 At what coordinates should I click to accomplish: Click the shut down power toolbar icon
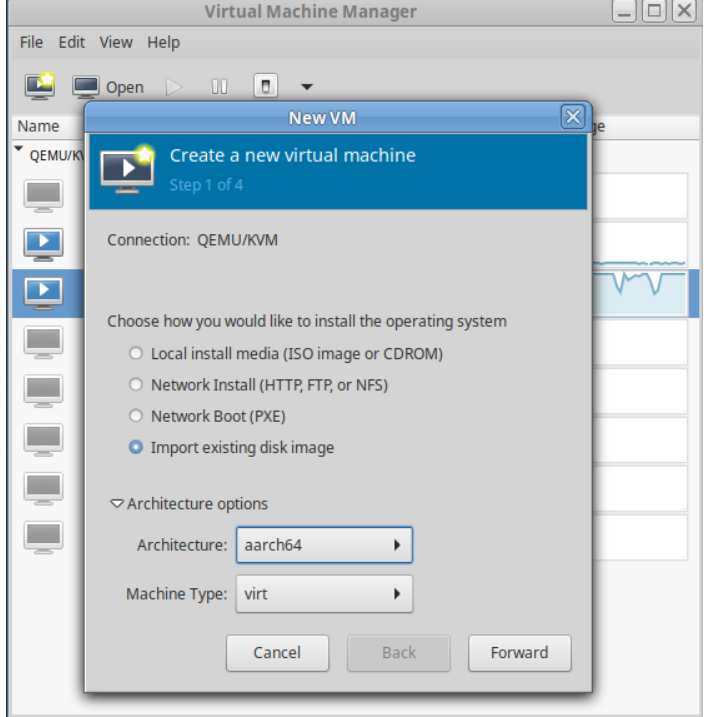(266, 87)
